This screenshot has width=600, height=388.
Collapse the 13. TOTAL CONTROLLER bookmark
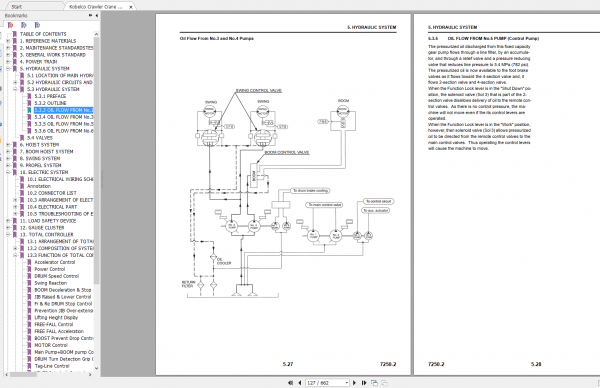point(8,235)
